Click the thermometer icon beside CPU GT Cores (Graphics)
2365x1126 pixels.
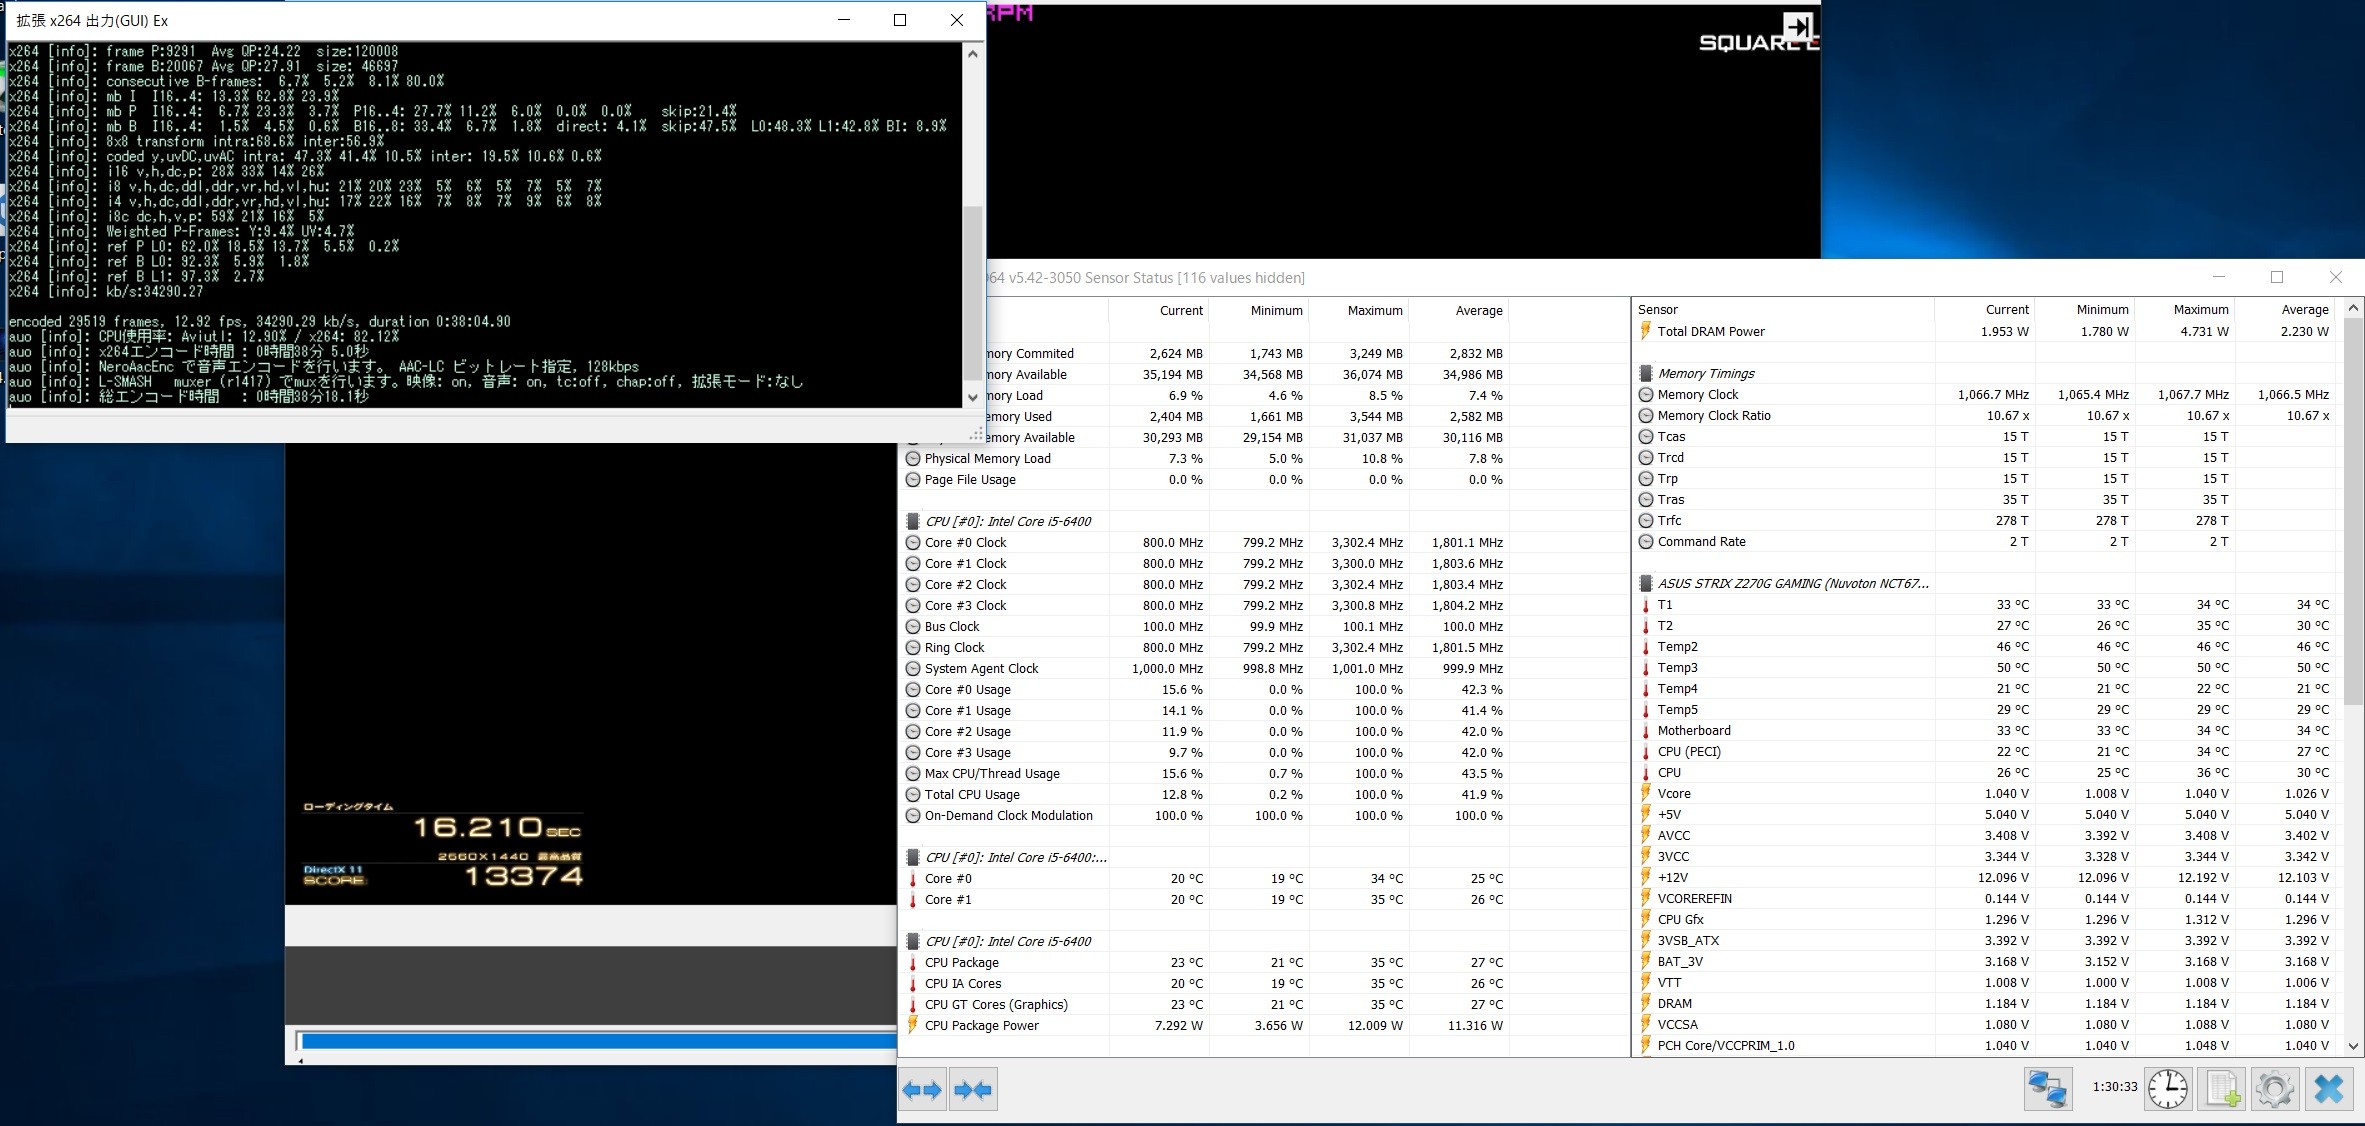912,1005
